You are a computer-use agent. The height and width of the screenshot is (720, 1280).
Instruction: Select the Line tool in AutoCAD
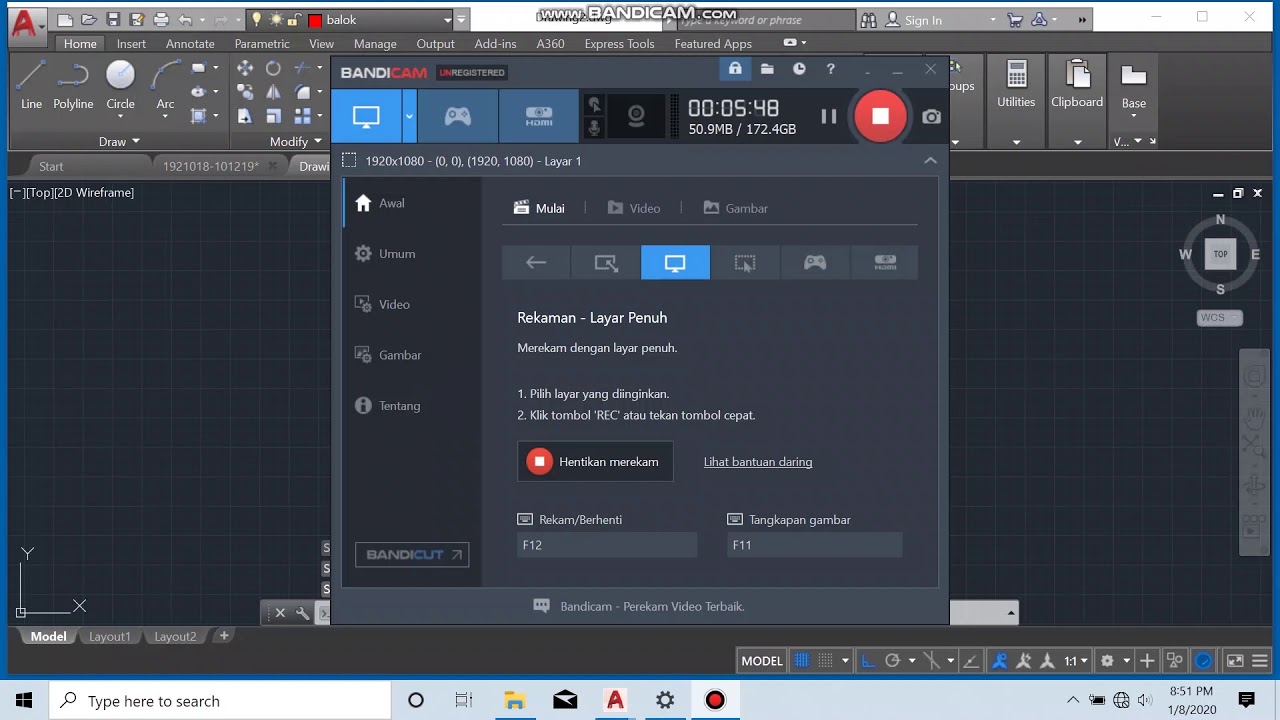(31, 85)
